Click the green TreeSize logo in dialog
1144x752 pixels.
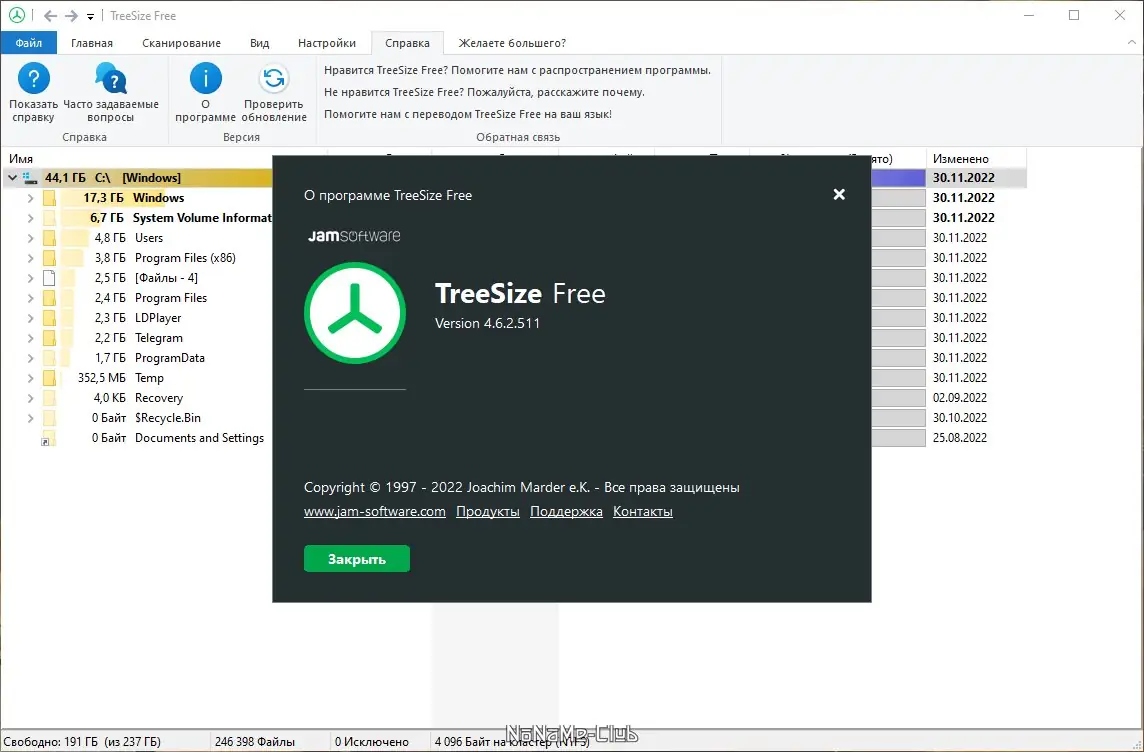point(355,313)
